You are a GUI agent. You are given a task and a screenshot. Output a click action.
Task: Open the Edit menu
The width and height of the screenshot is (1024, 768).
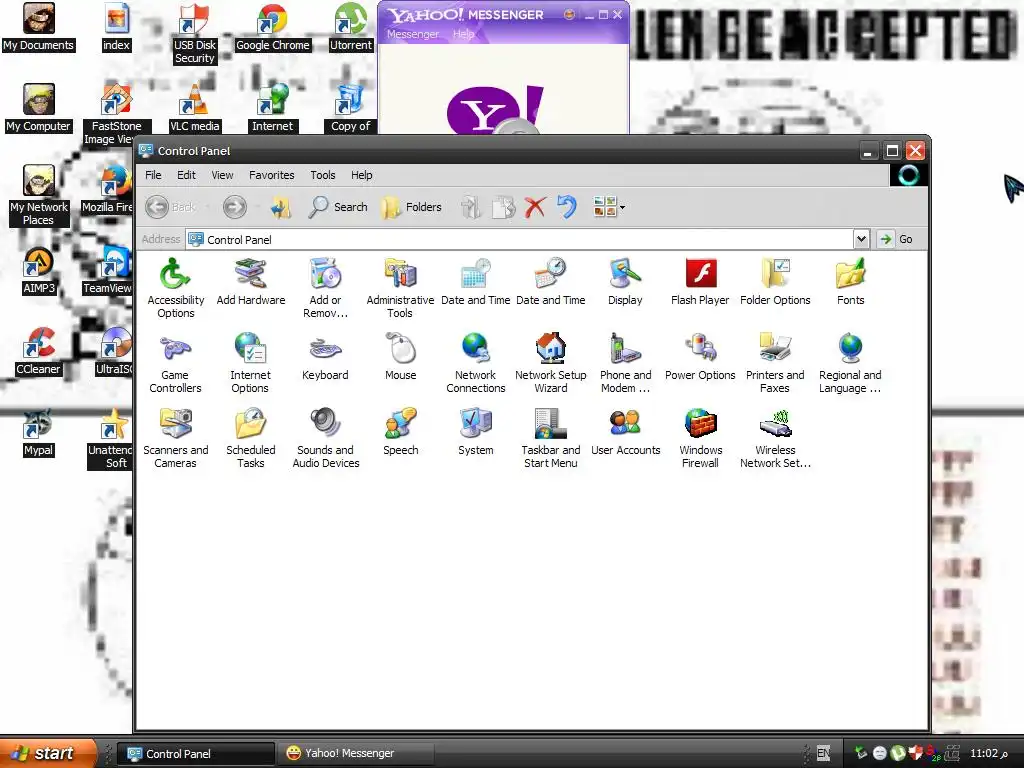(x=186, y=175)
